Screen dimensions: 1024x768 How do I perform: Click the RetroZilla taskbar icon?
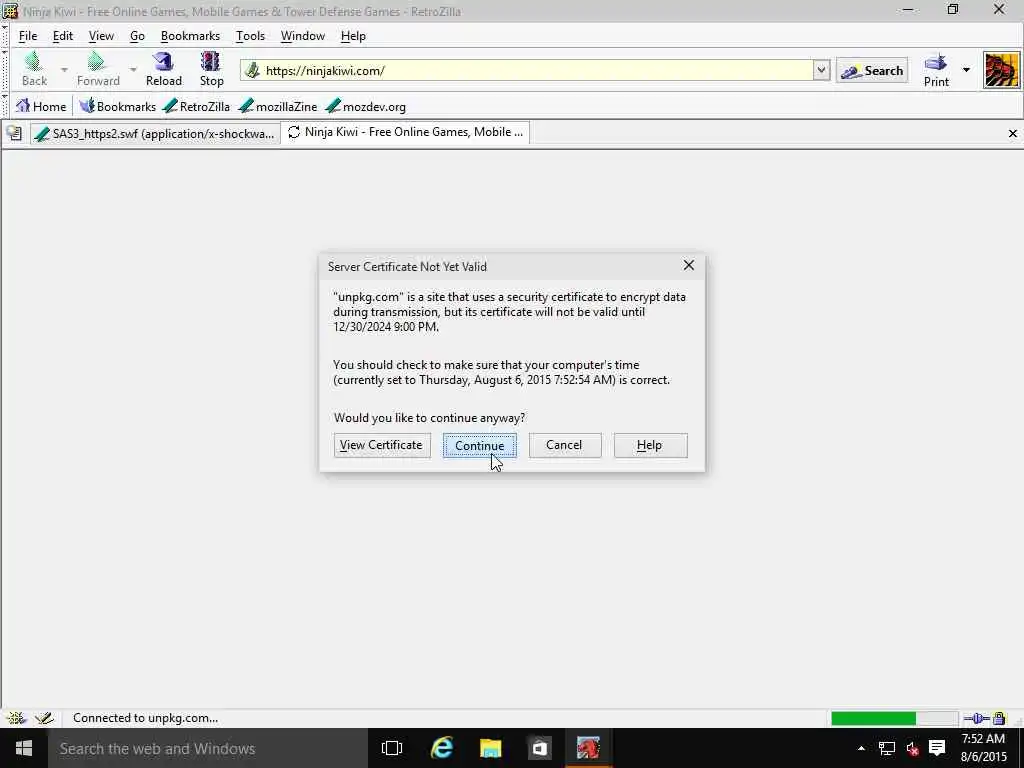click(588, 748)
